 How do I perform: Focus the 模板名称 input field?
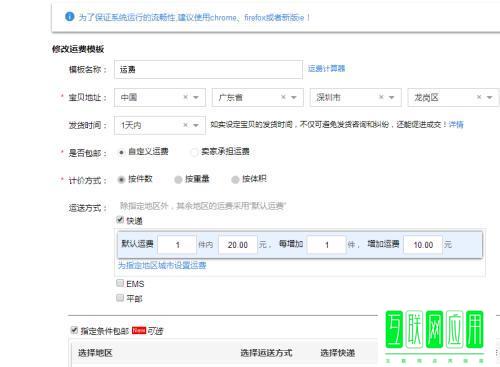pos(208,70)
